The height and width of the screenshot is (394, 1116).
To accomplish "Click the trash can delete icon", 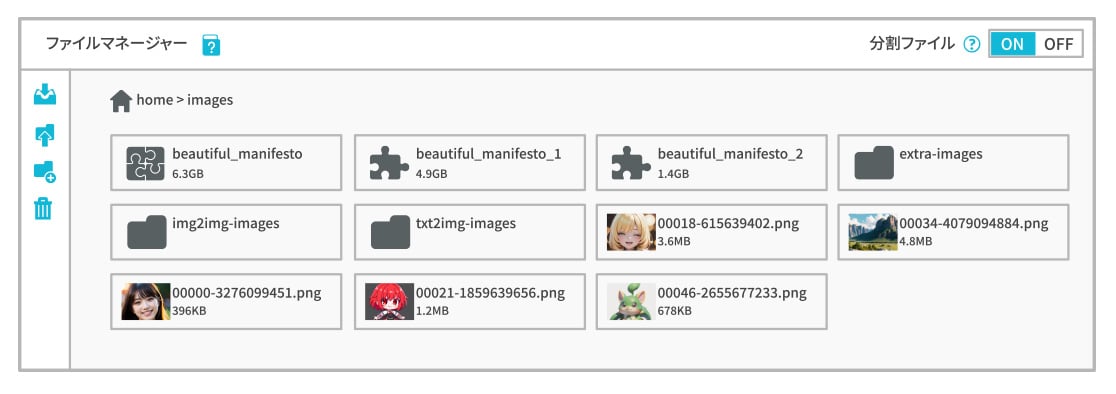I will 43,208.
